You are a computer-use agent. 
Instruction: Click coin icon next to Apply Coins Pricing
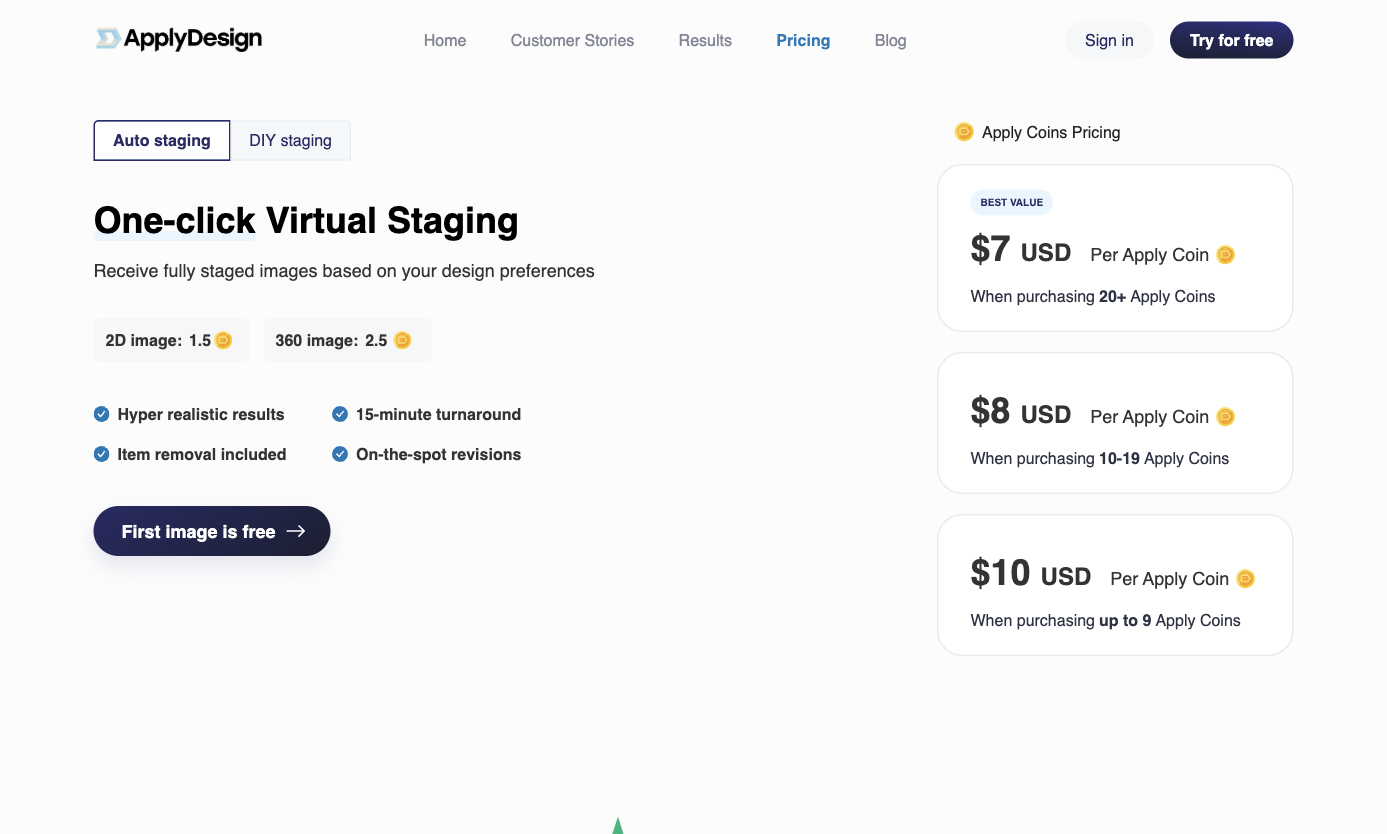964,131
